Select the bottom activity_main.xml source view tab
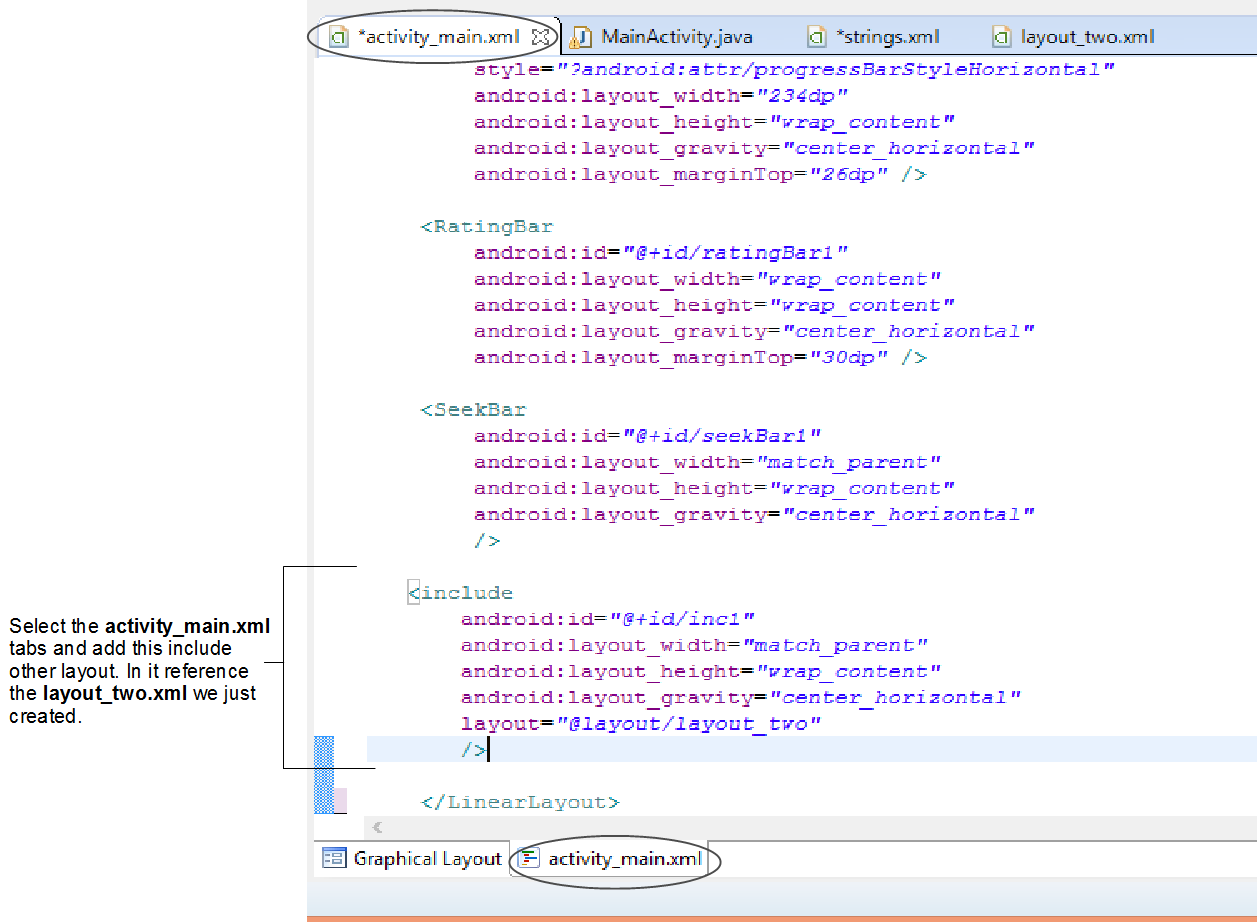Viewport: 1258px width, 922px height. pyautogui.click(x=625, y=858)
